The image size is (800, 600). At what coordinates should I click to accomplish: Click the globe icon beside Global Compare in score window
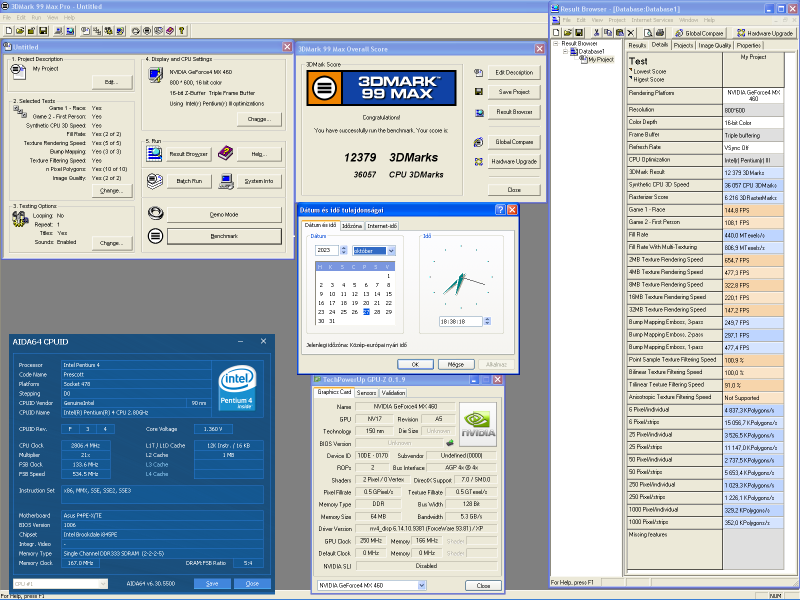click(x=479, y=142)
